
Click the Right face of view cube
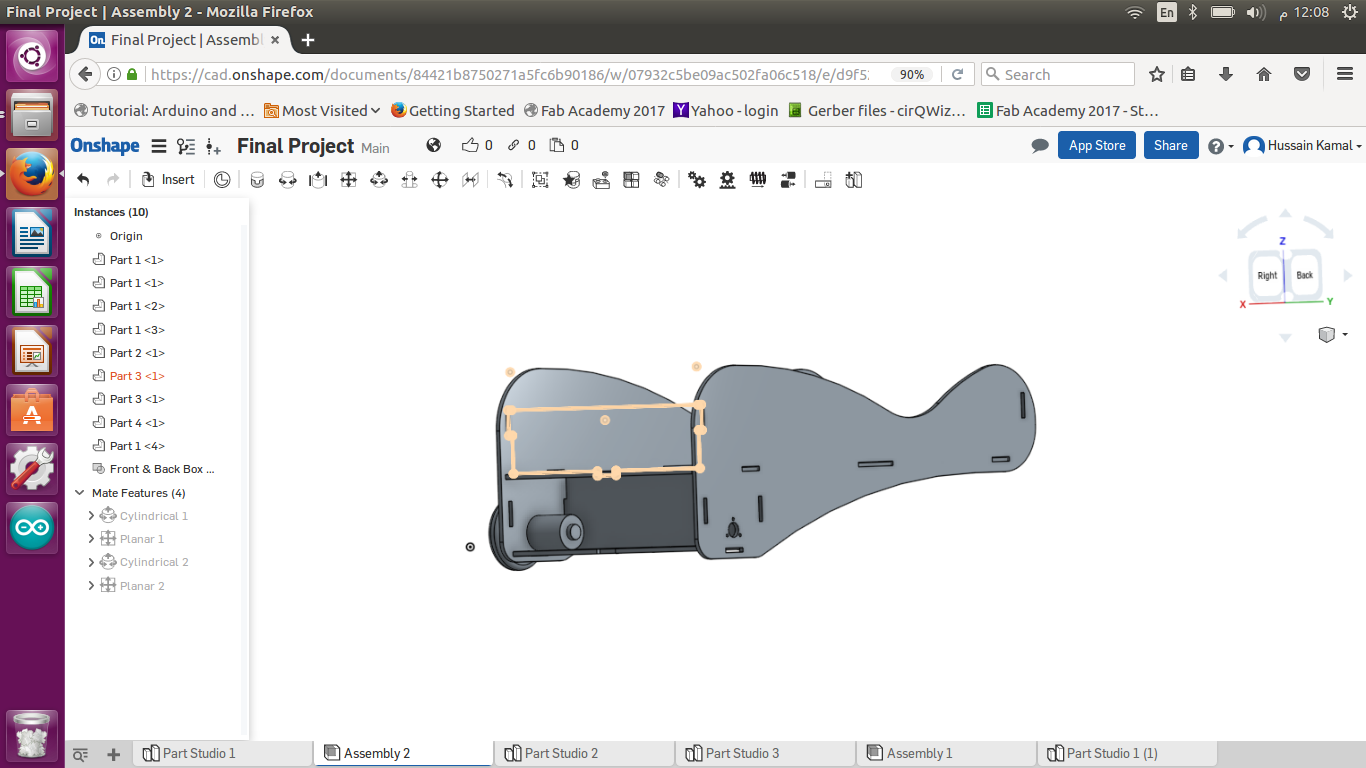(x=1267, y=276)
